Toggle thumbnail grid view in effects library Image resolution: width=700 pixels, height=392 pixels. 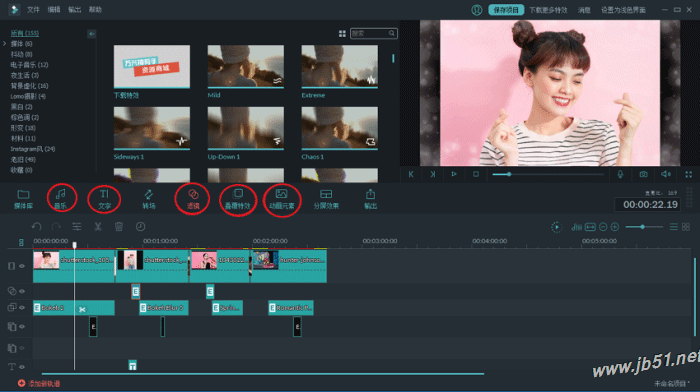pyautogui.click(x=342, y=33)
